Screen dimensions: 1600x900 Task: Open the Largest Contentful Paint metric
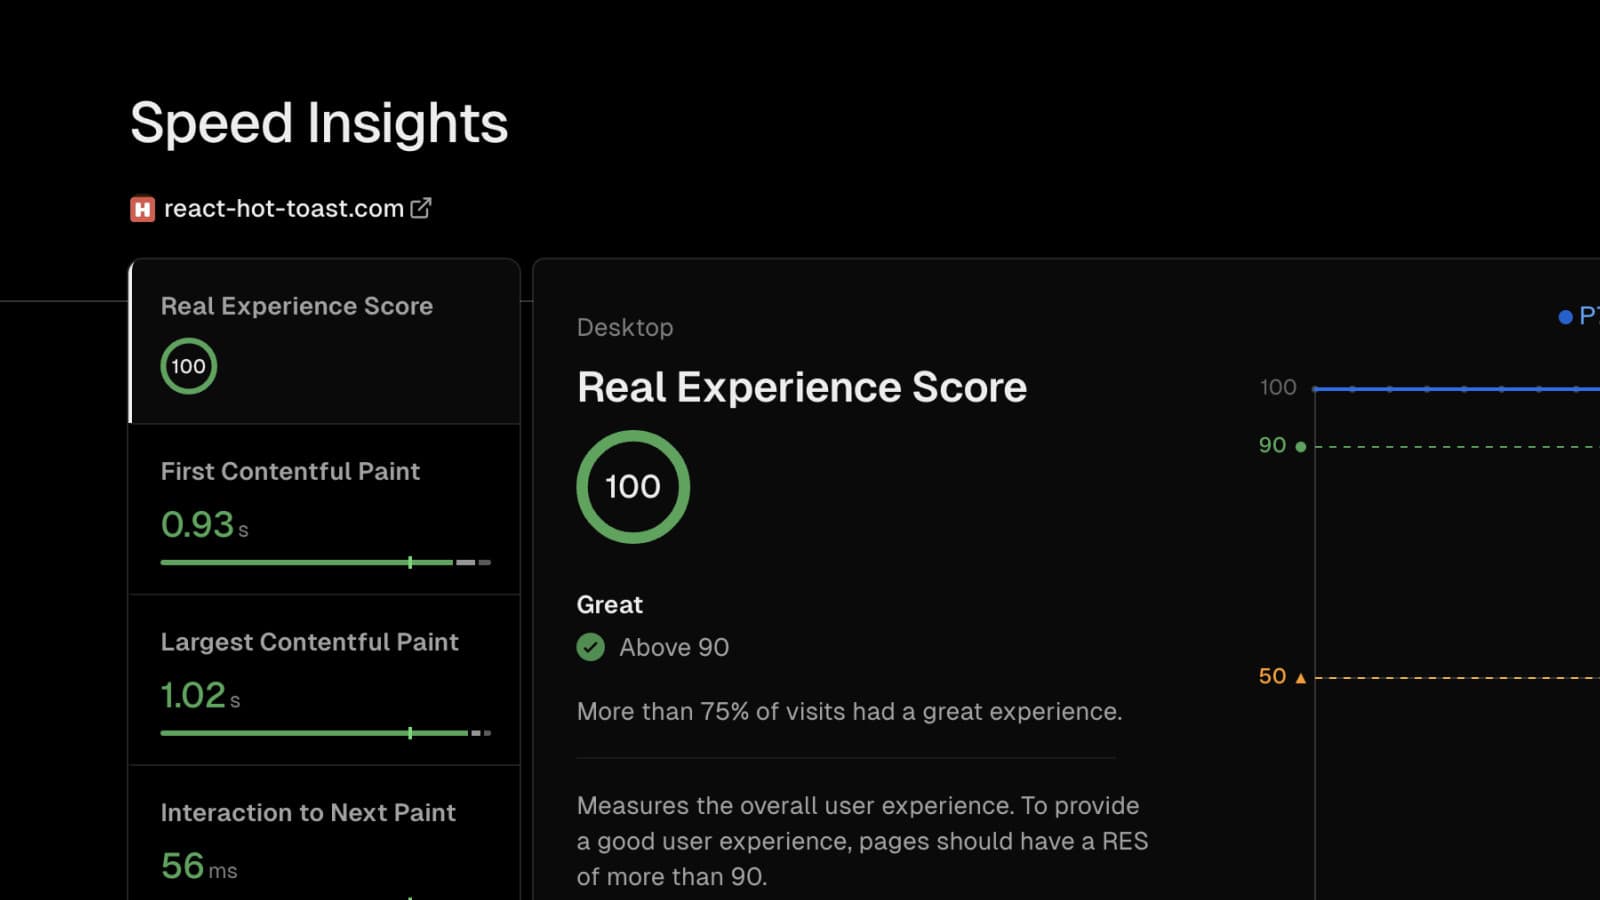[325, 680]
